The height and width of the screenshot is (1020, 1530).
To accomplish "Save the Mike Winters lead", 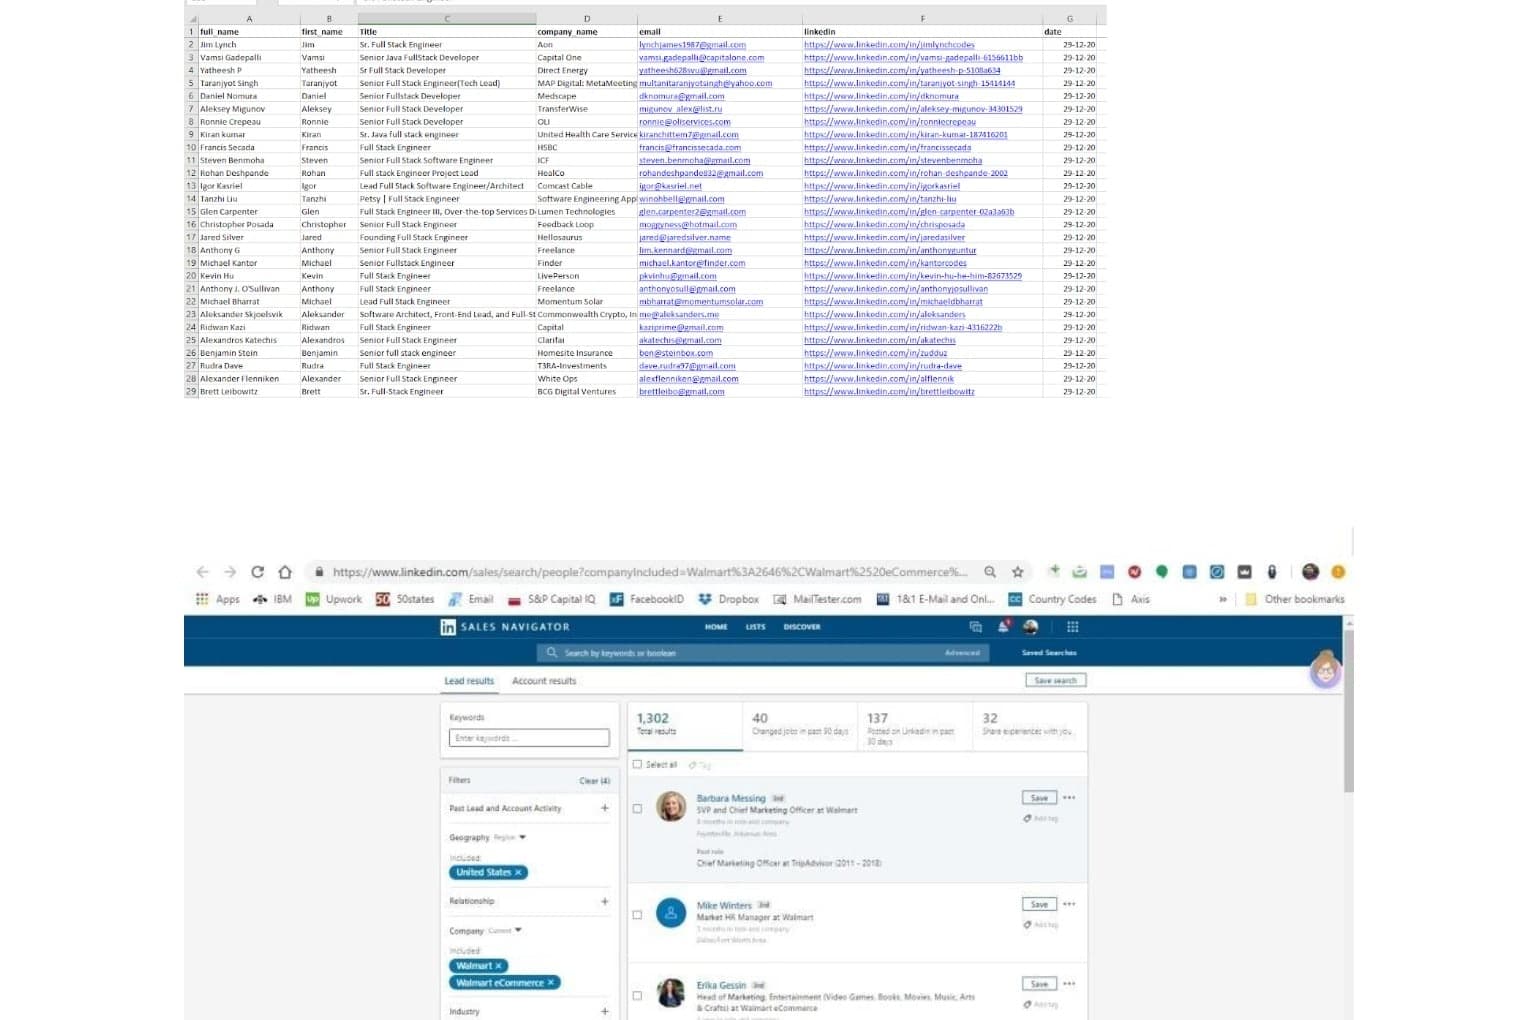I will 1039,904.
